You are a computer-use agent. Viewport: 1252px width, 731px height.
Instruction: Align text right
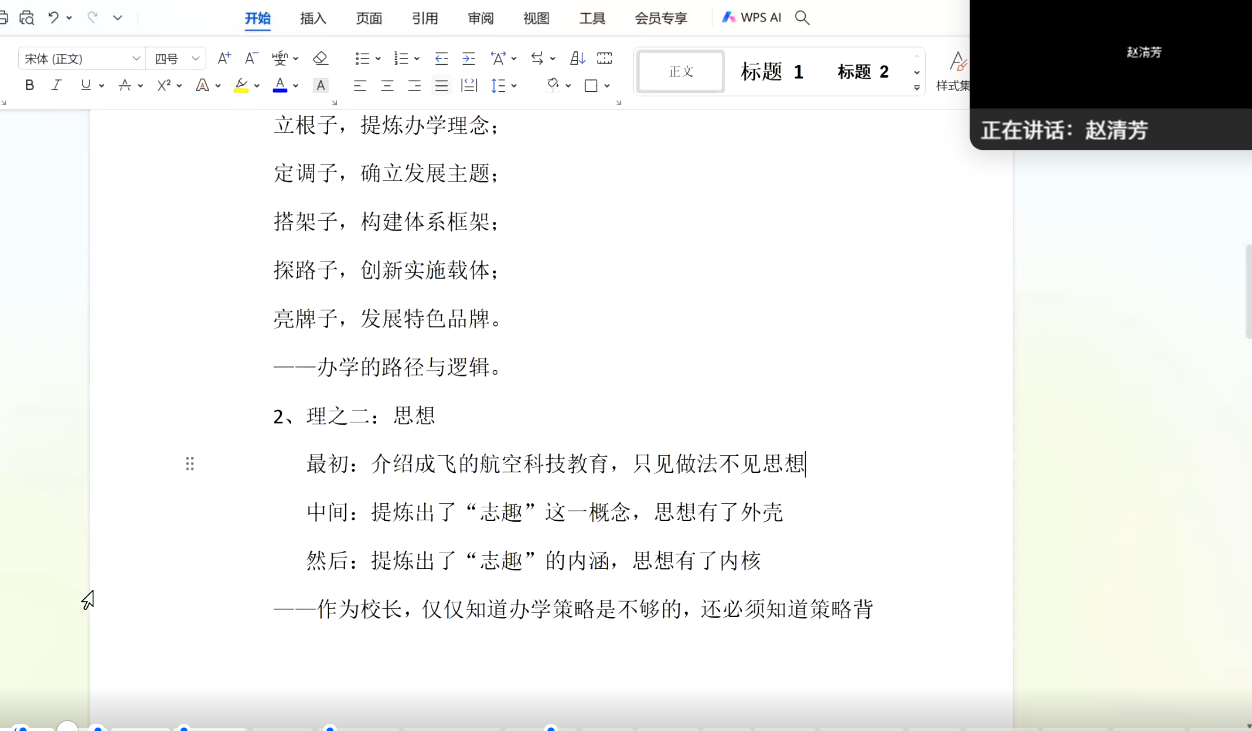(414, 86)
